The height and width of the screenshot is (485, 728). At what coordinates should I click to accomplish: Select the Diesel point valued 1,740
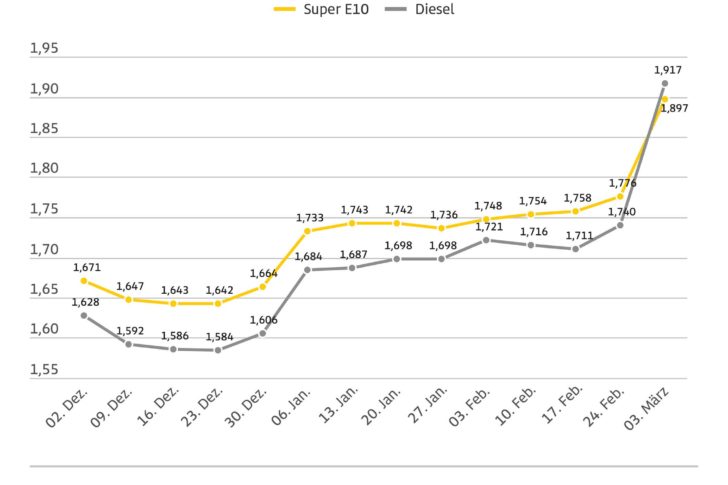pos(620,225)
